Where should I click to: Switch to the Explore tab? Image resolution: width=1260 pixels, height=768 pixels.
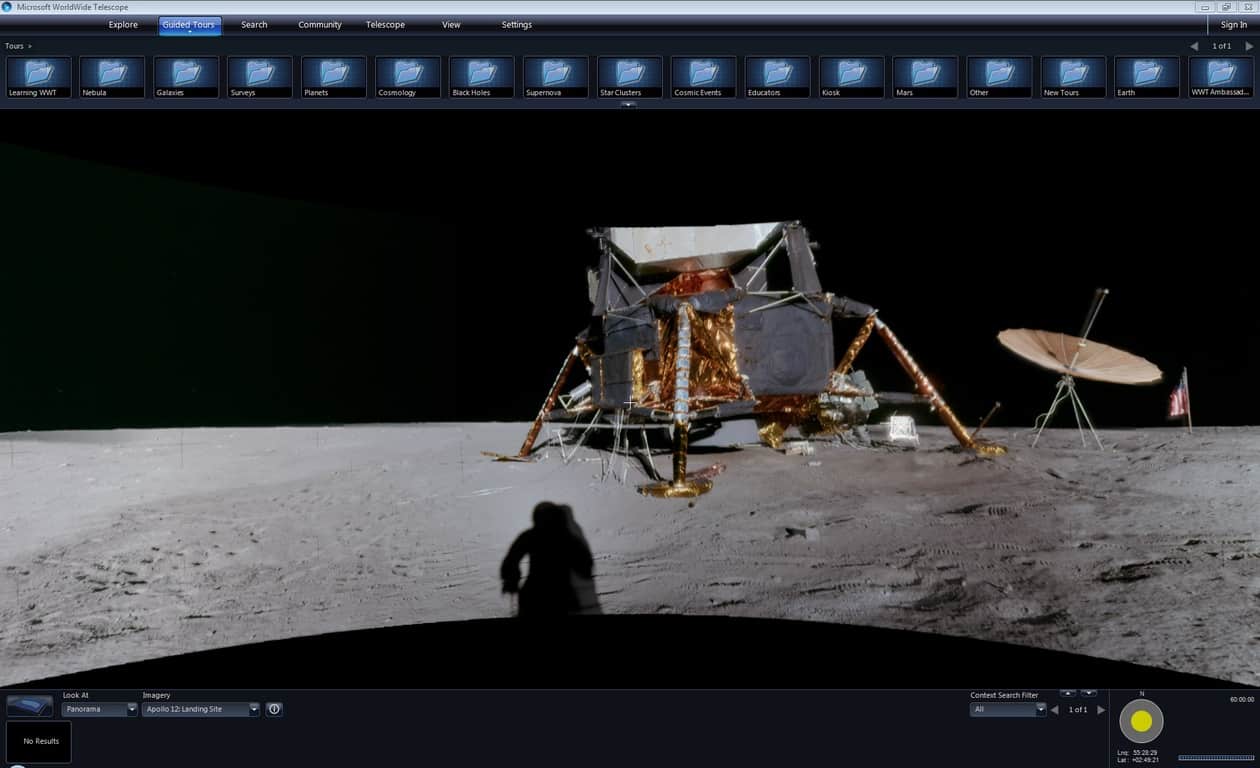pyautogui.click(x=123, y=25)
